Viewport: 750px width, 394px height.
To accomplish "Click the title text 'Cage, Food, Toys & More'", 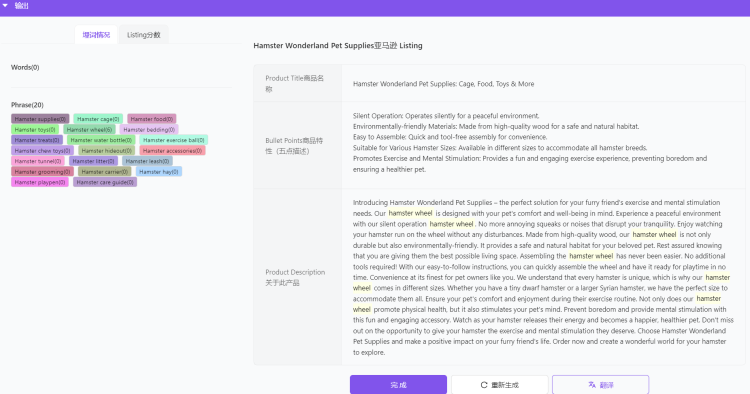I will click(x=496, y=84).
